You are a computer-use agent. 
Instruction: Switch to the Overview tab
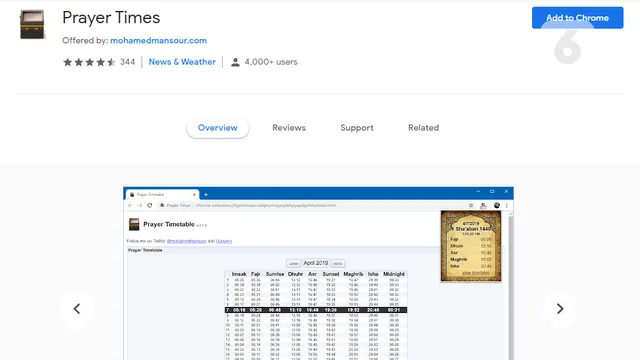pos(218,128)
